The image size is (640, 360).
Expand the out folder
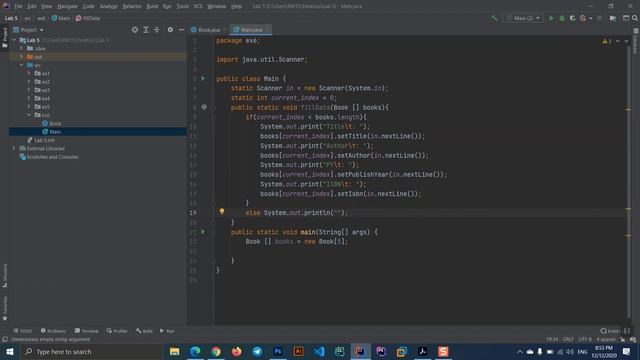coord(22,56)
